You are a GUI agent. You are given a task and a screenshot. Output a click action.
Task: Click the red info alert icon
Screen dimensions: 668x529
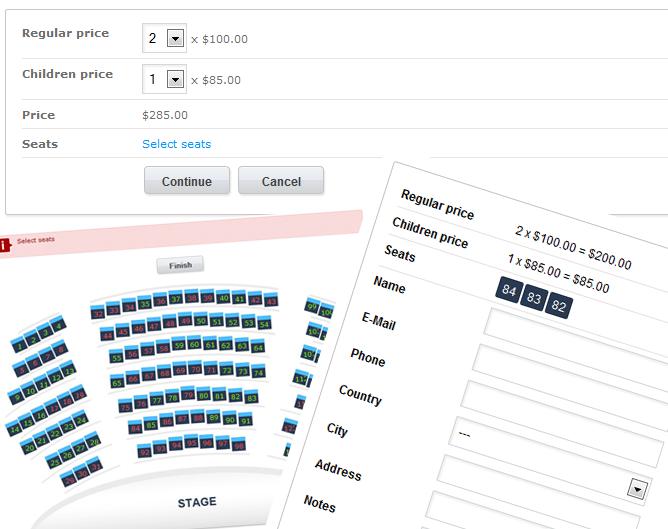pyautogui.click(x=4, y=245)
